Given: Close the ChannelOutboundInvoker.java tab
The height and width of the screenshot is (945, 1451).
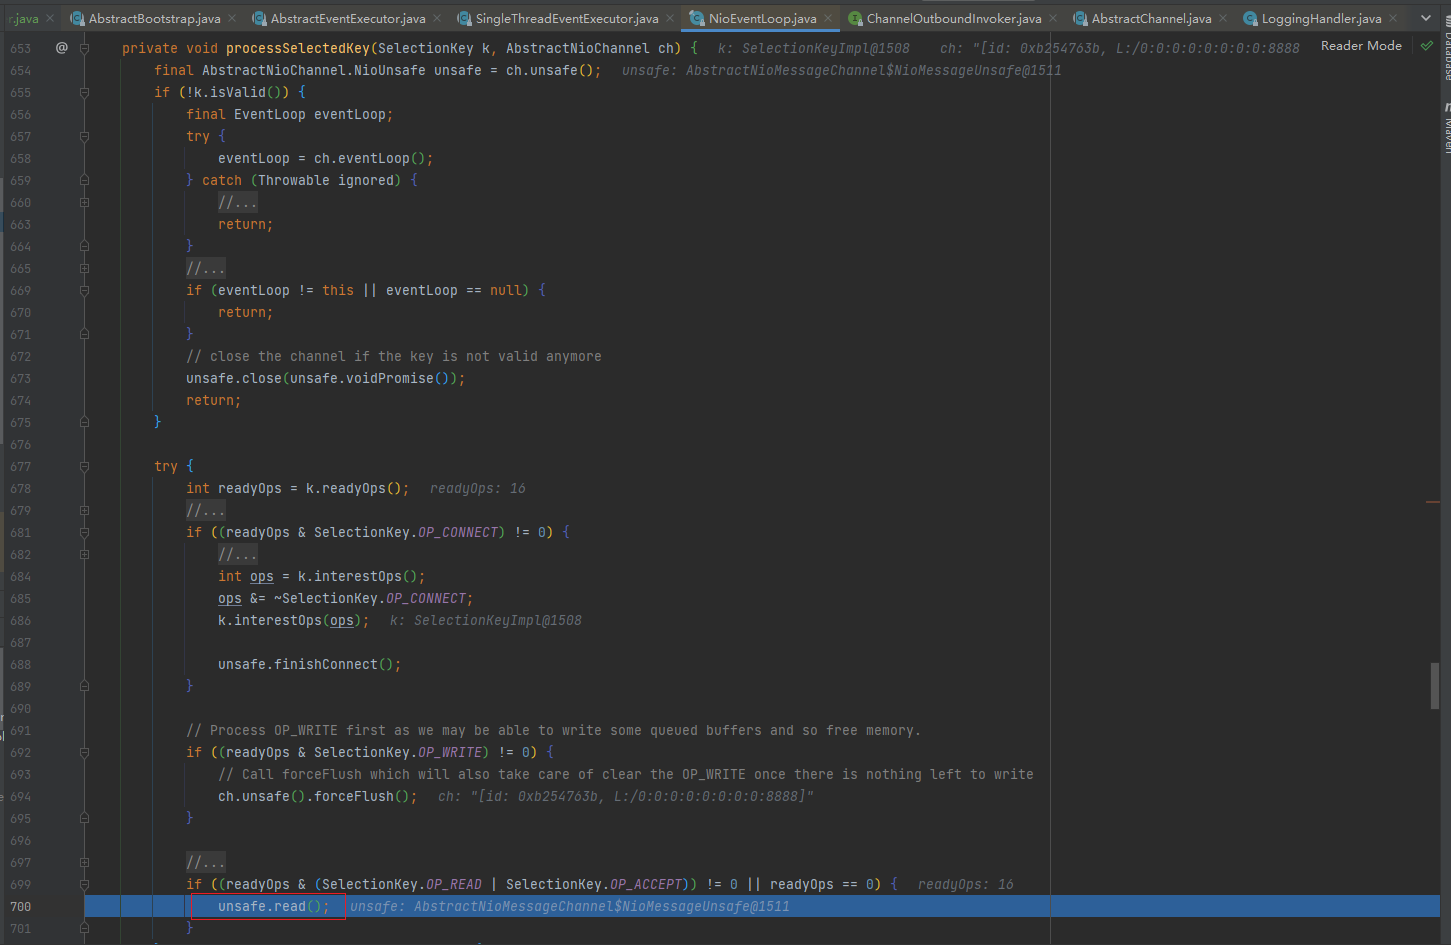Looking at the screenshot, I should pos(1053,18).
